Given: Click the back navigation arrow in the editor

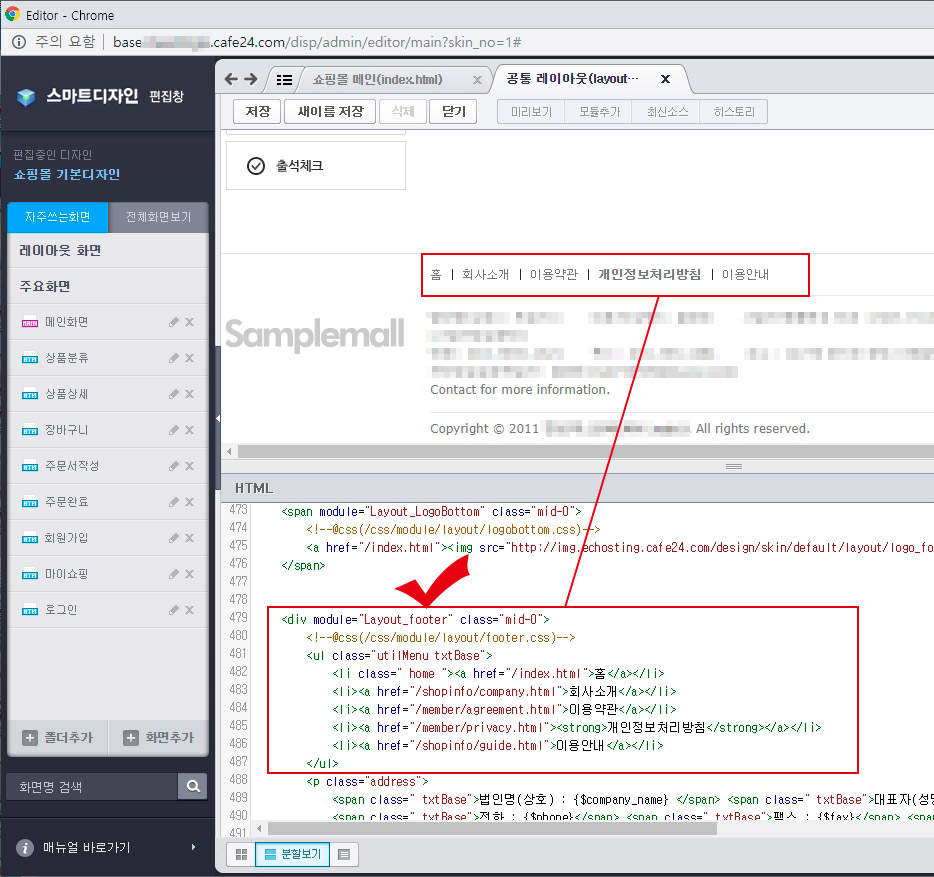Looking at the screenshot, I should (232, 78).
